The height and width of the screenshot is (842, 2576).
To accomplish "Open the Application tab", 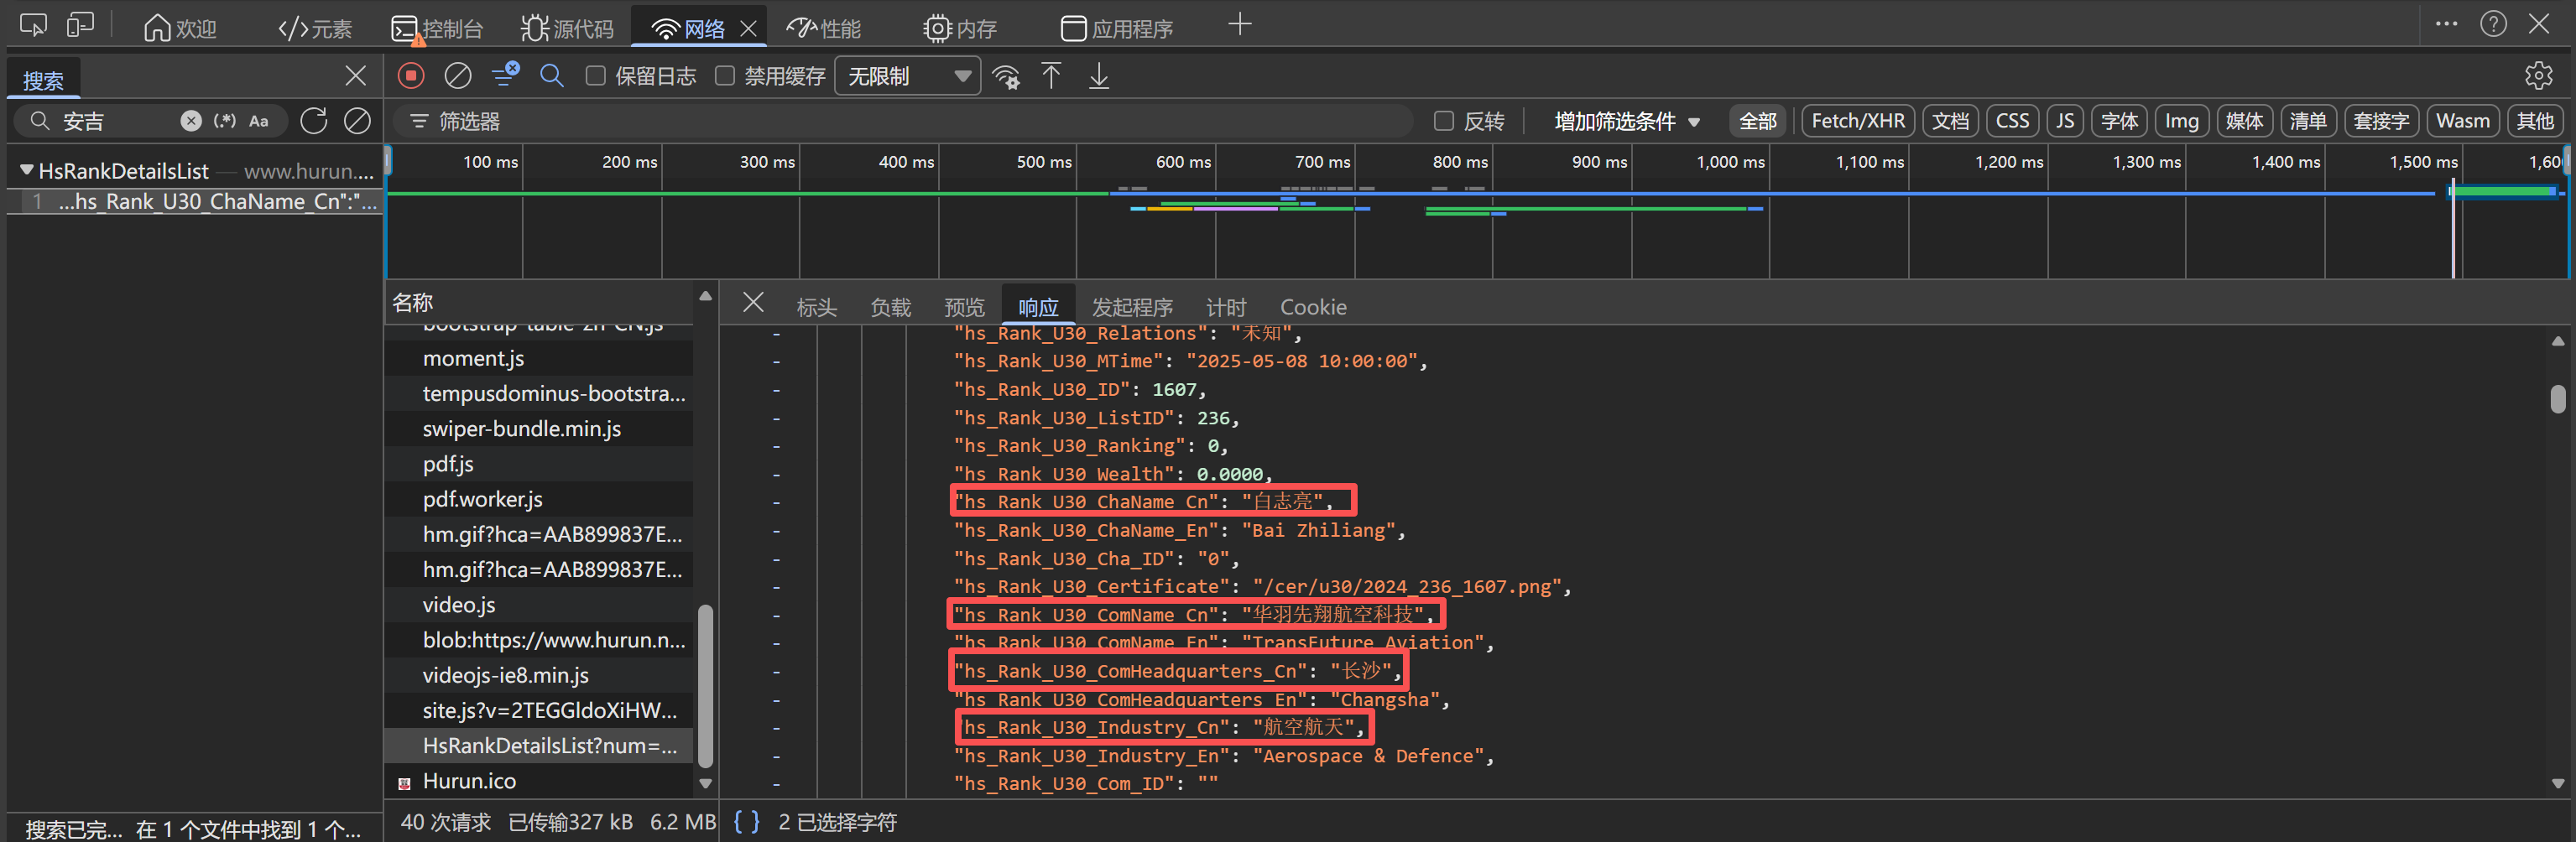I will point(1116,29).
